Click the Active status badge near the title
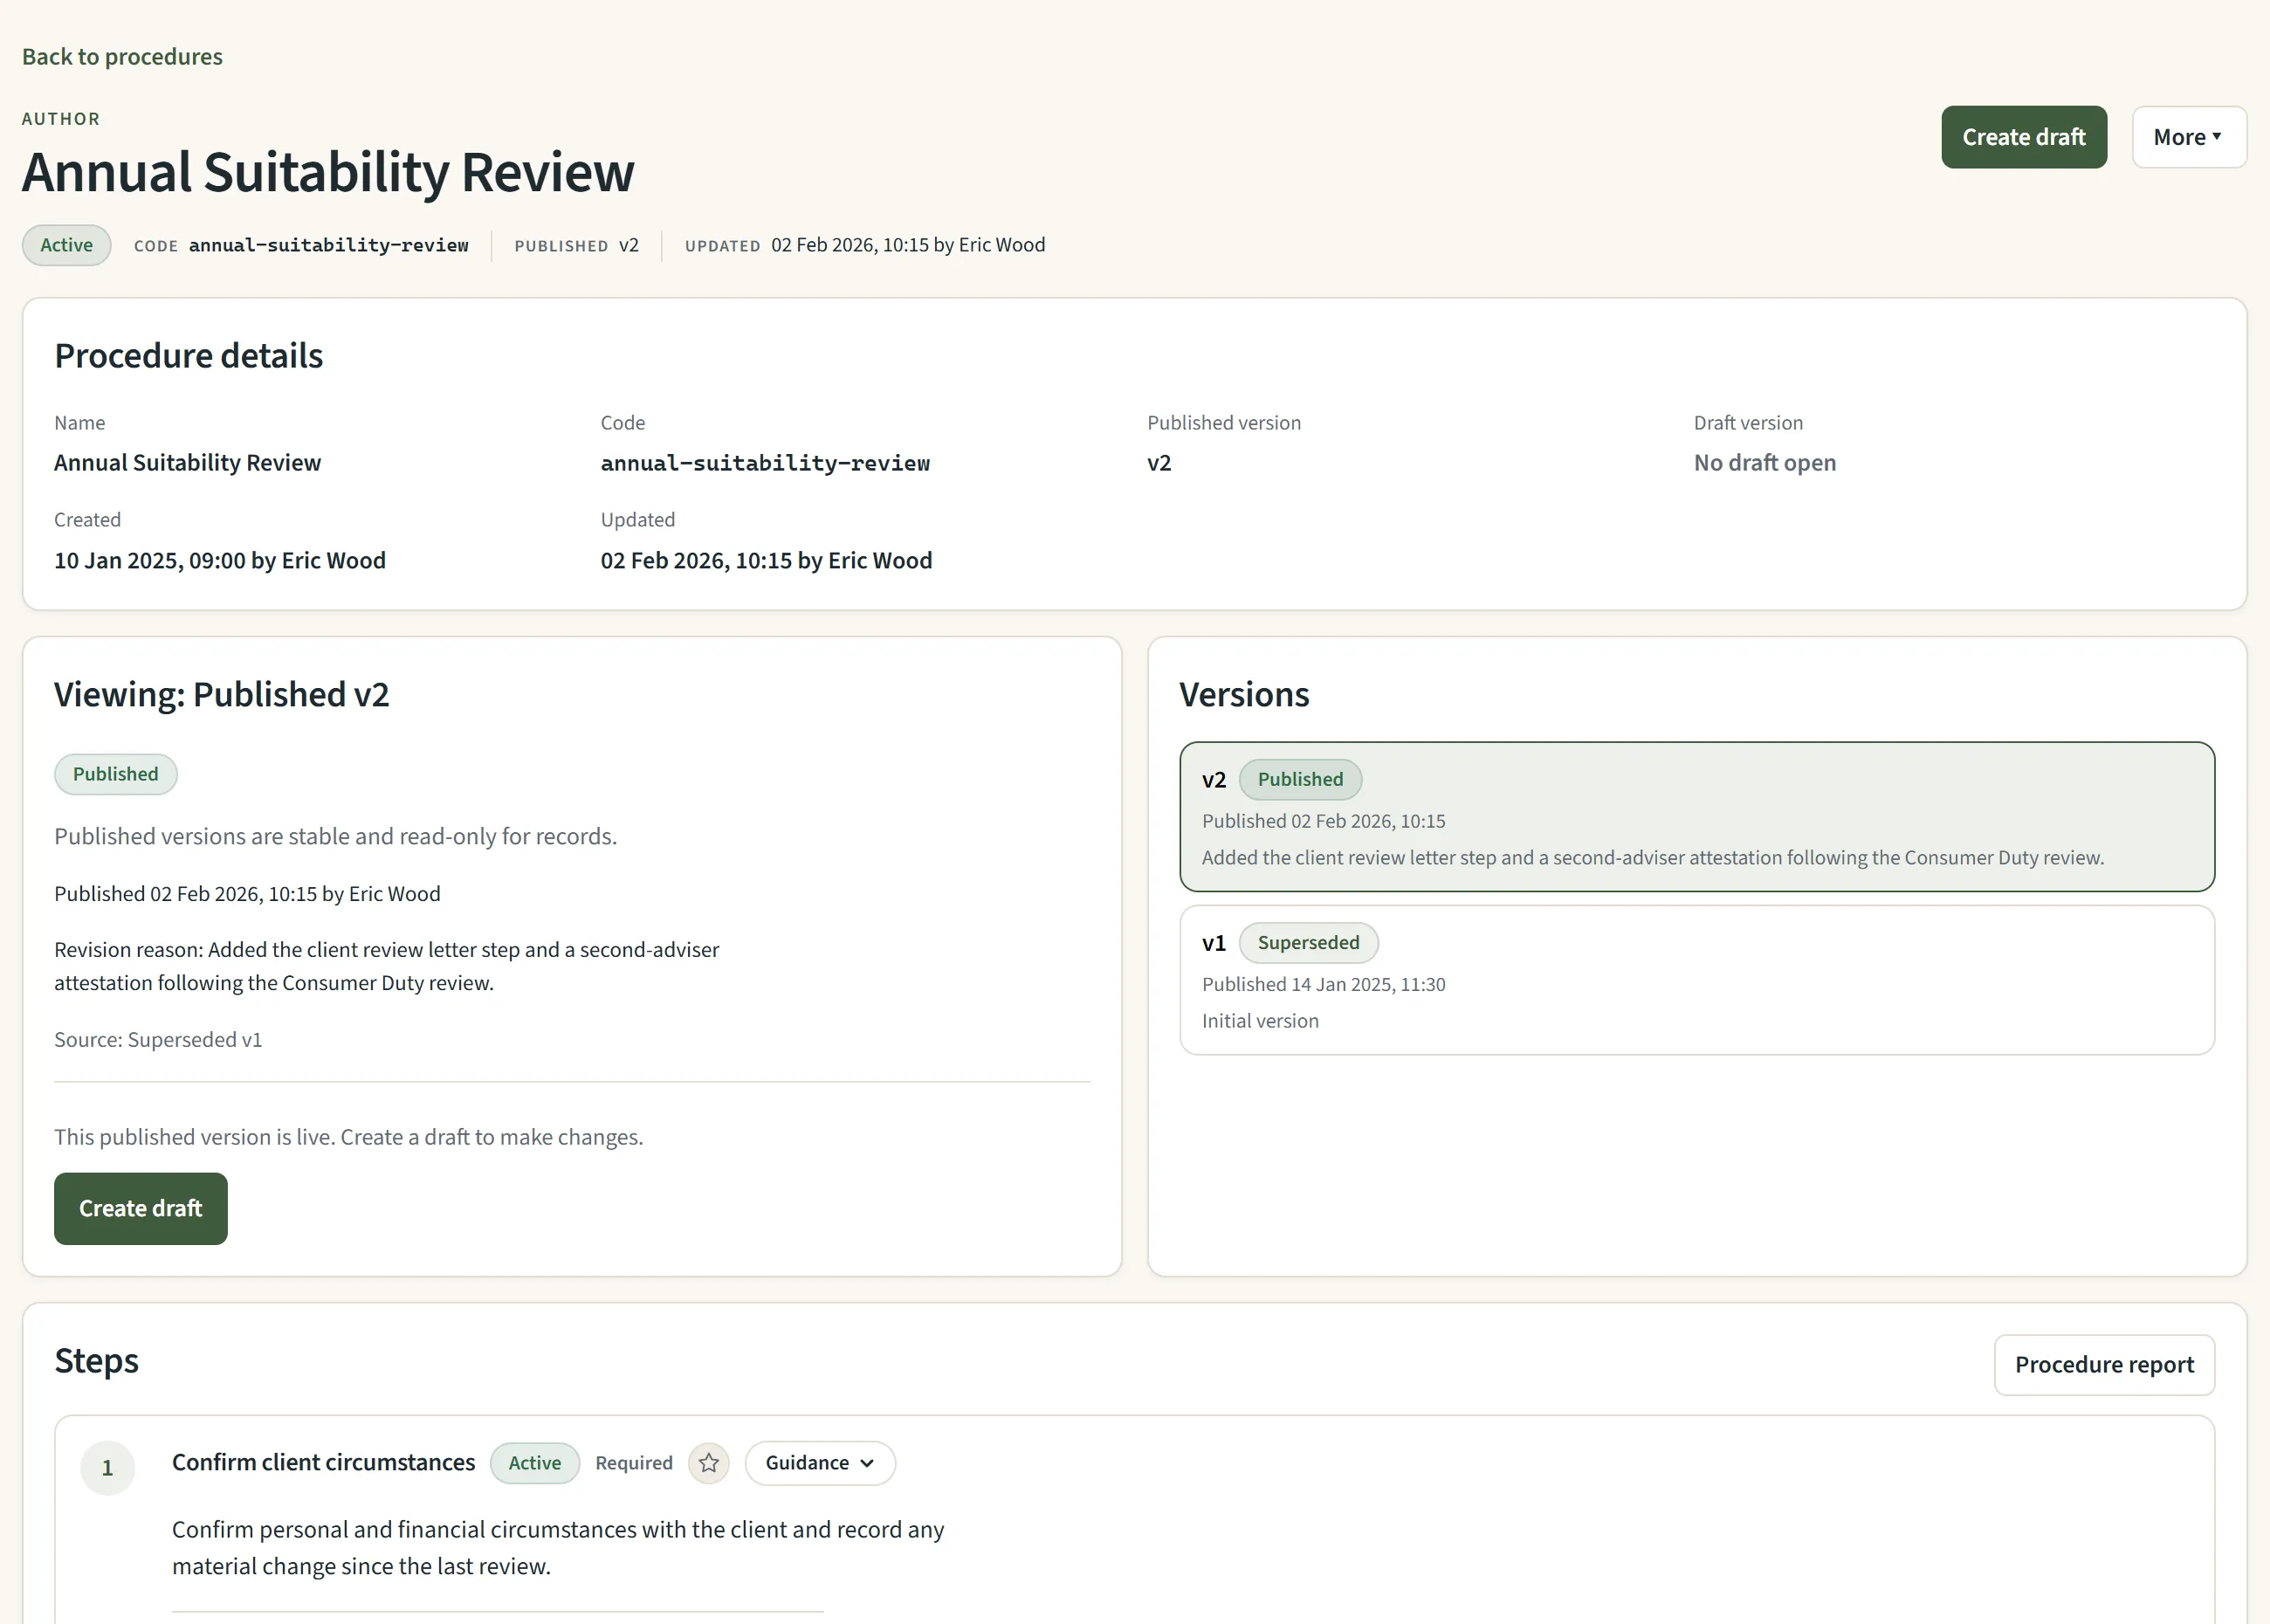The height and width of the screenshot is (1624, 2270). (x=67, y=245)
